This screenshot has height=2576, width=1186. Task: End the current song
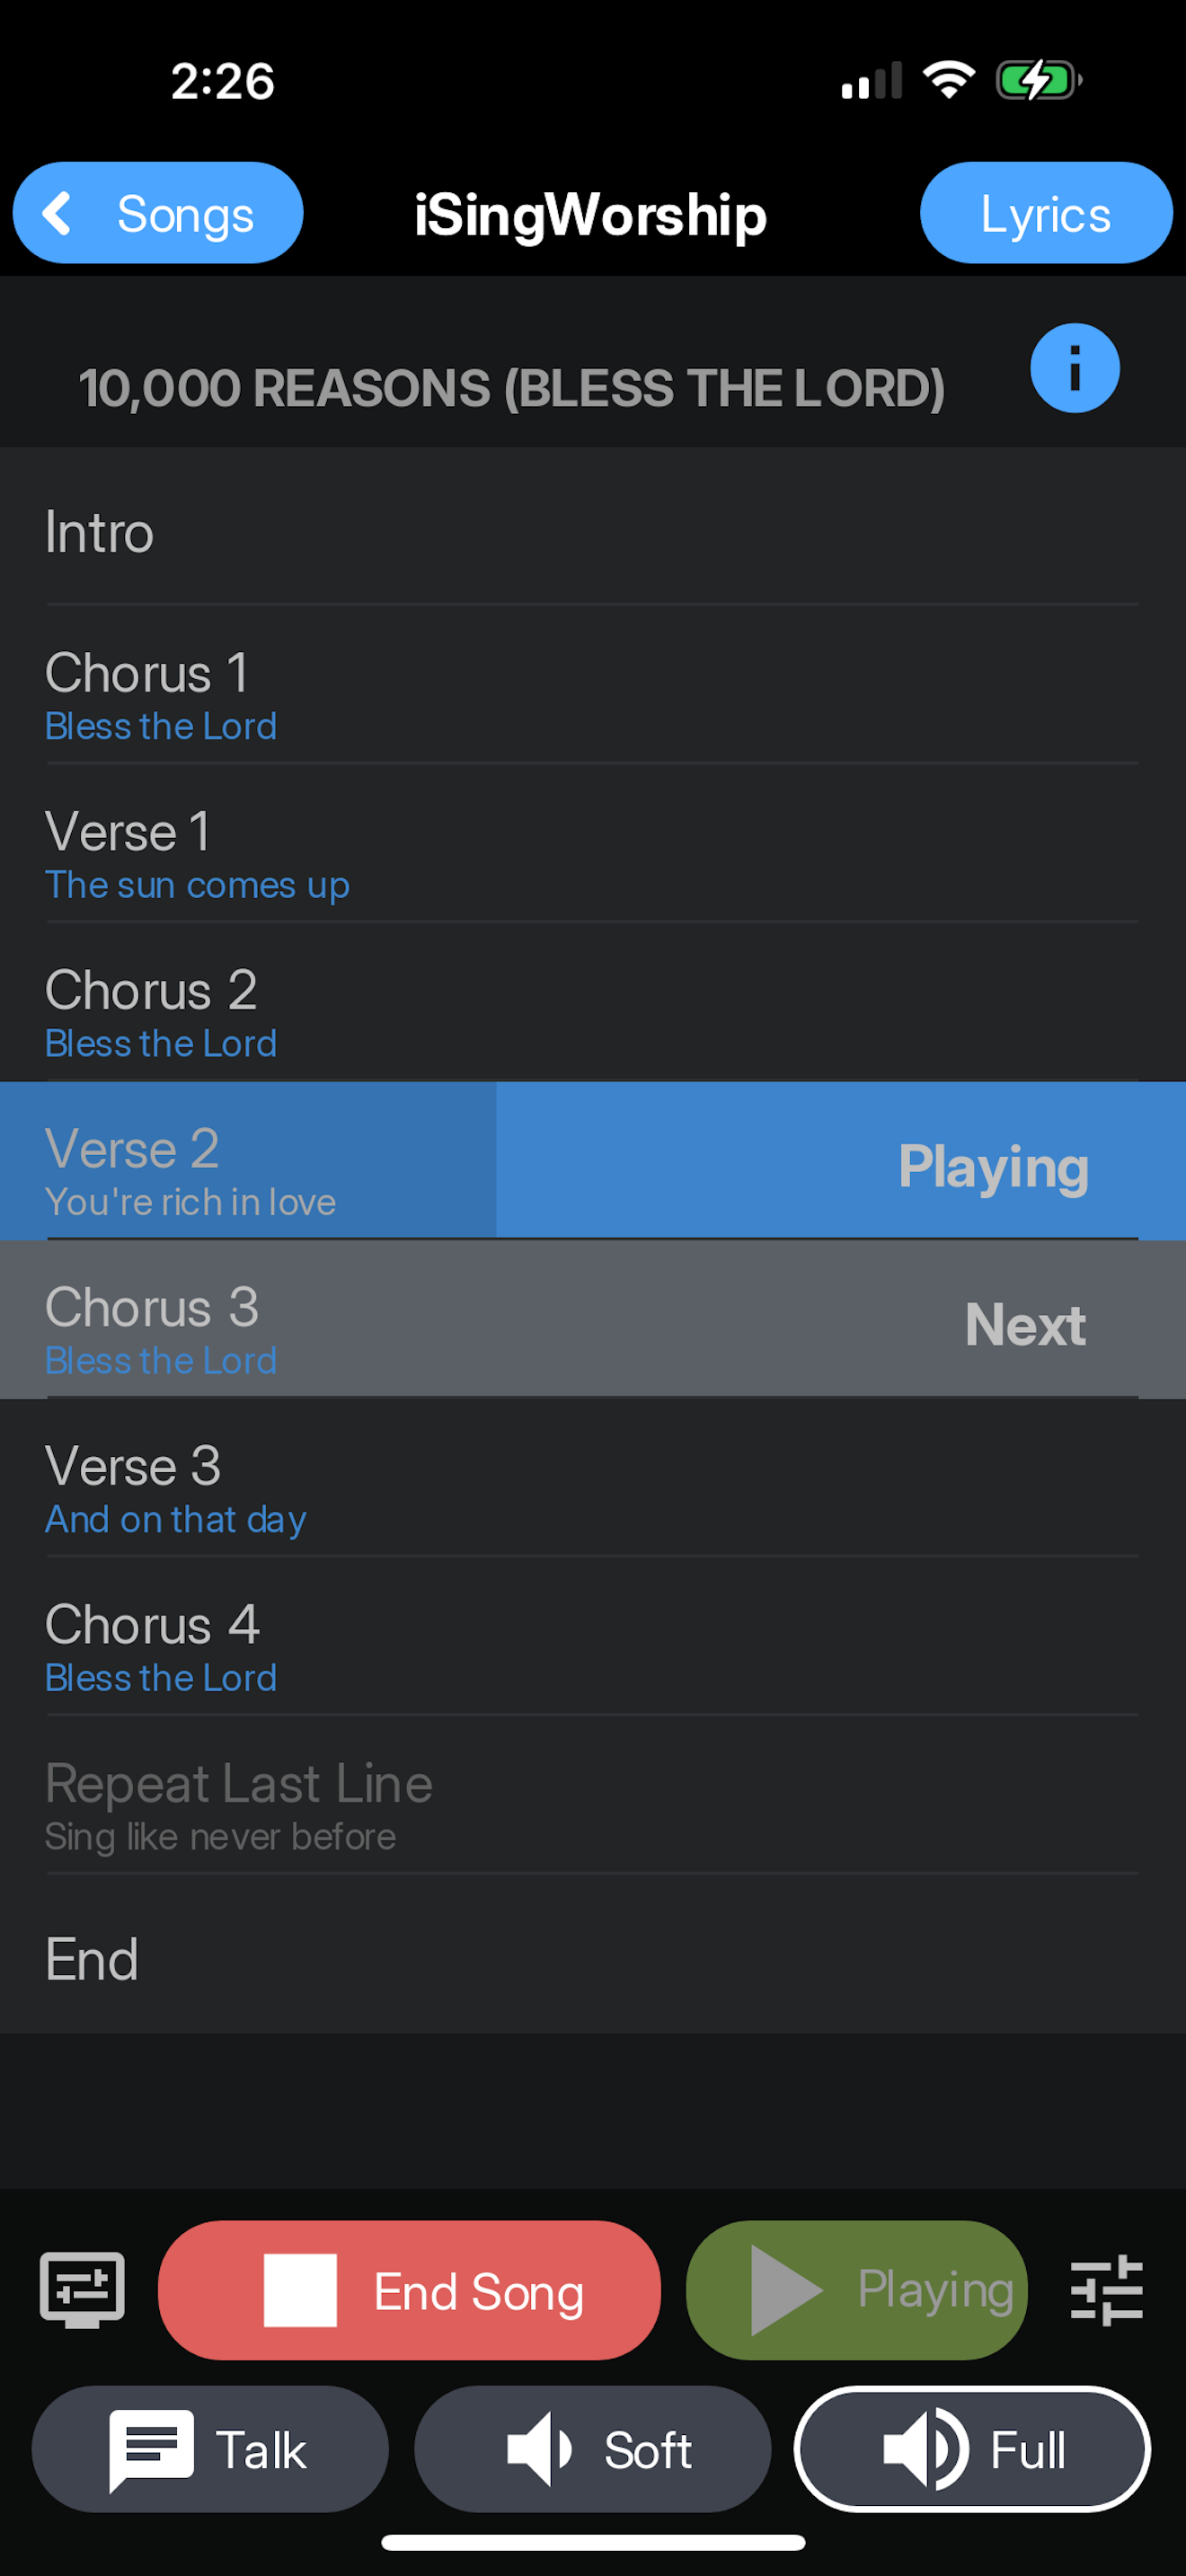click(x=410, y=2290)
